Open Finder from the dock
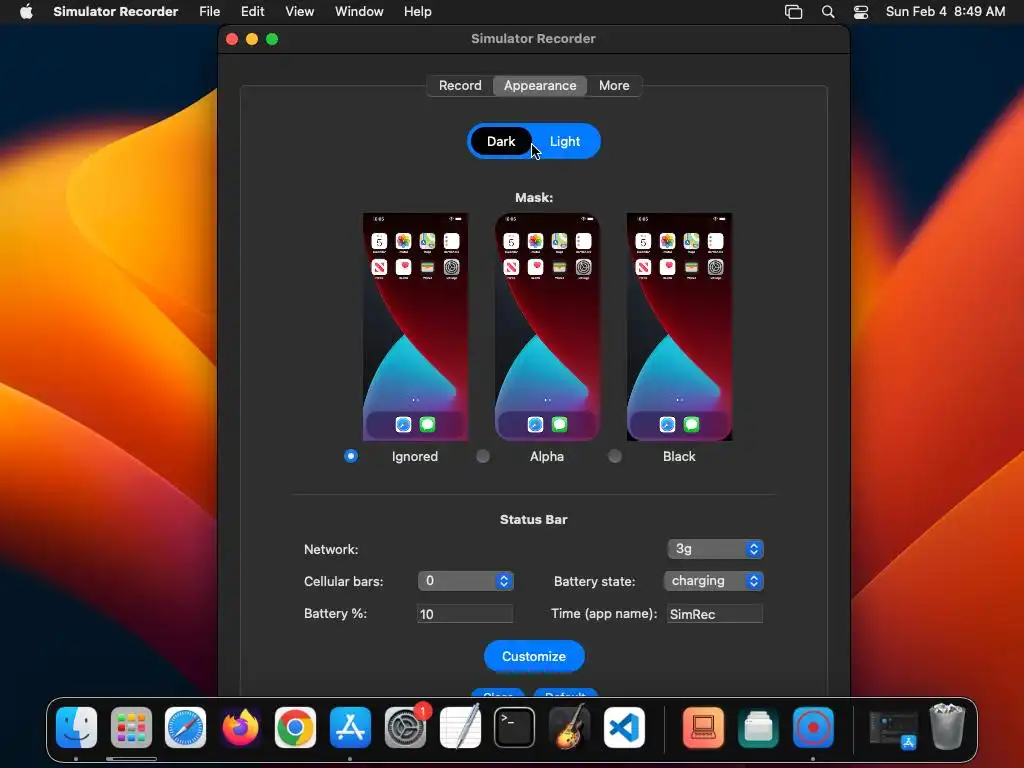The width and height of the screenshot is (1024, 768). (76, 727)
